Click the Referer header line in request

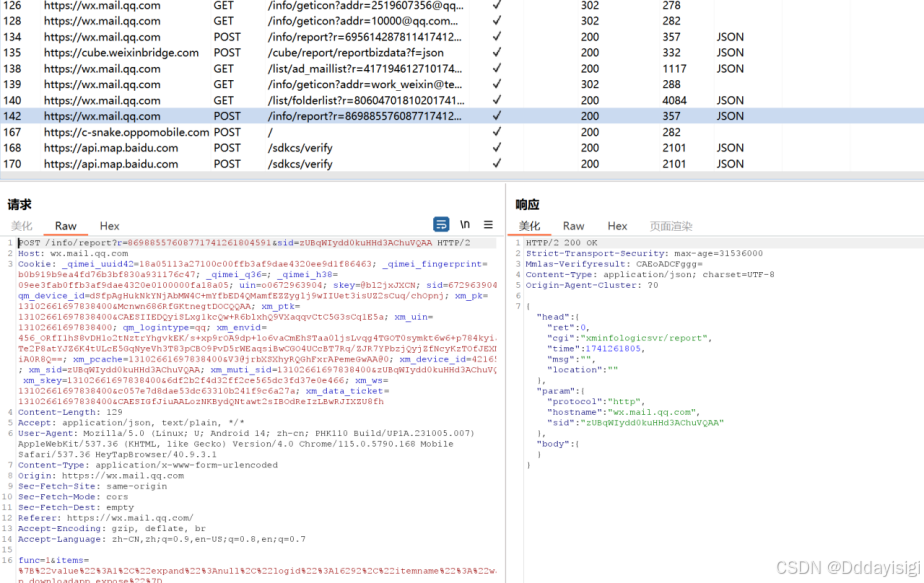pyautogui.click(x=105, y=518)
